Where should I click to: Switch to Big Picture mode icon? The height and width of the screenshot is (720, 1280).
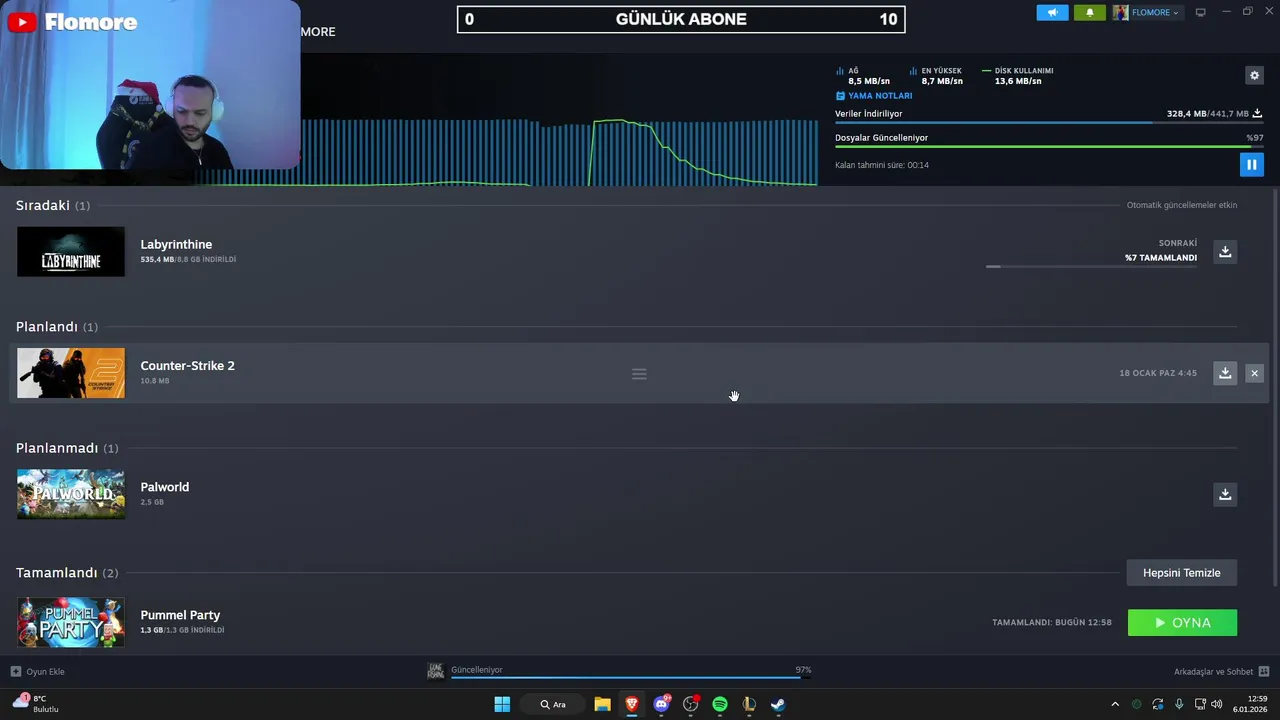[1201, 12]
